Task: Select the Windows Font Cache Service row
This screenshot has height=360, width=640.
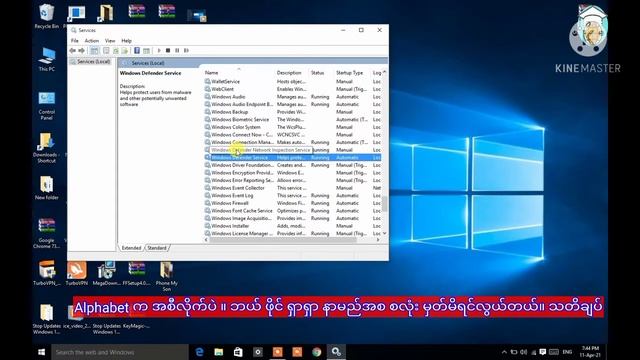Action: tap(292, 211)
